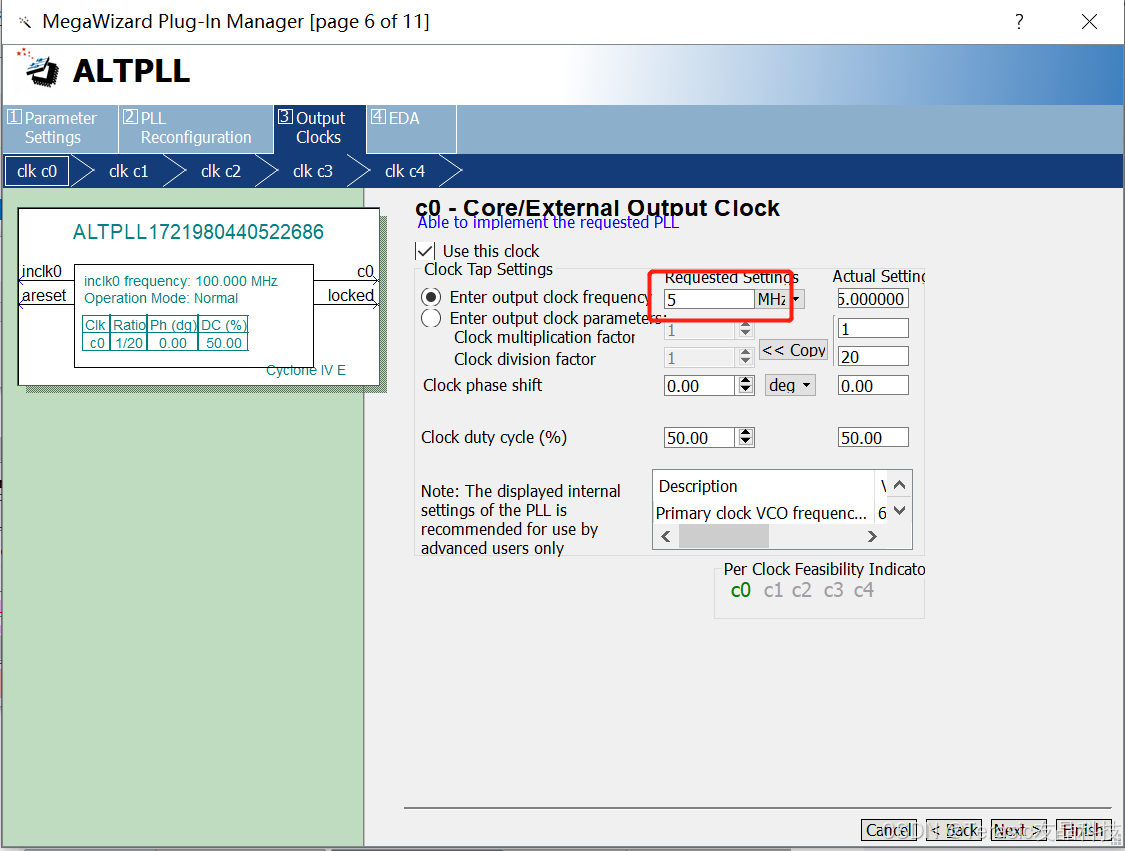Click the Able to implement status message
Viewport: 1125px width, 851px height.
click(548, 222)
